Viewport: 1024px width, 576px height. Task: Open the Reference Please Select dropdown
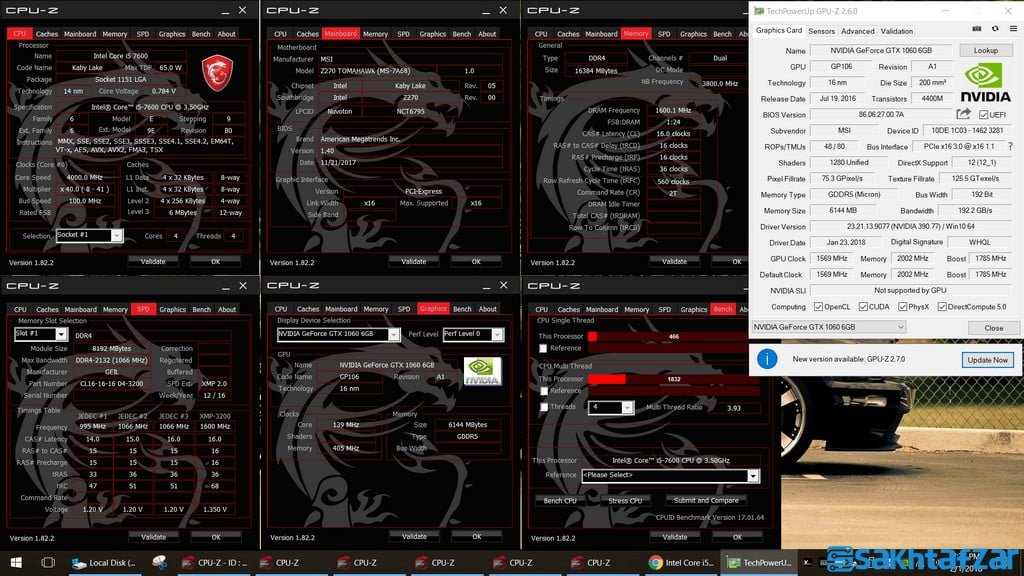pos(670,475)
